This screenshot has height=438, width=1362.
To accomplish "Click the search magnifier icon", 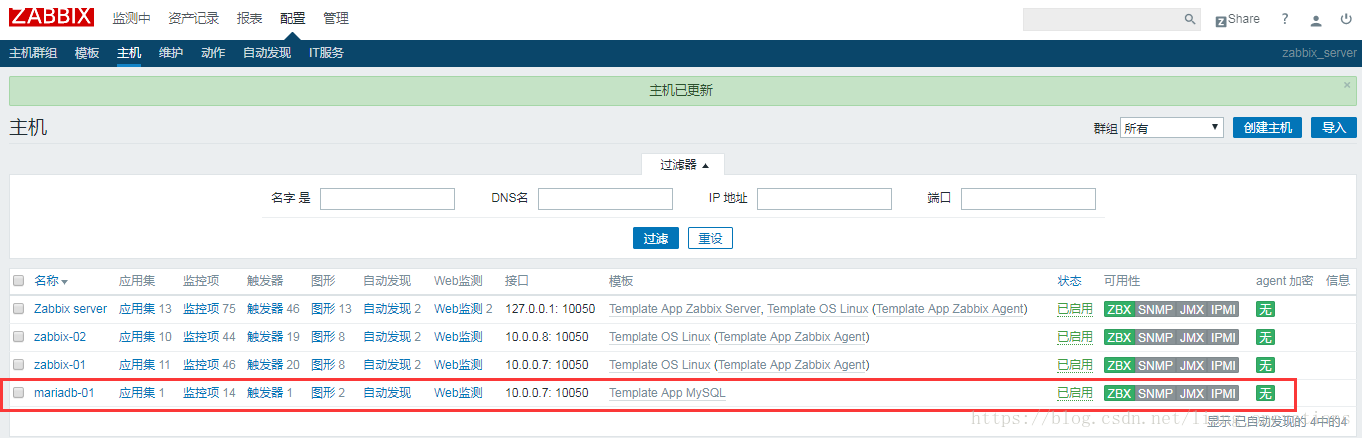I will [1190, 19].
